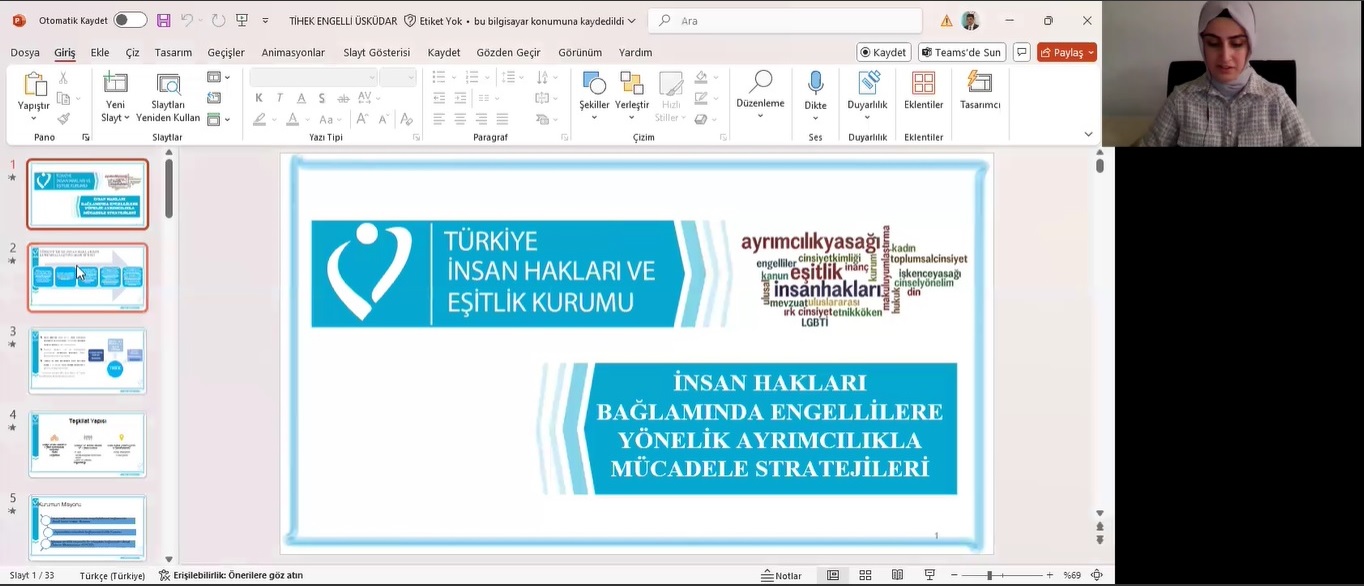Switch to Normal view in status bar
This screenshot has height=586, width=1365.
point(833,576)
